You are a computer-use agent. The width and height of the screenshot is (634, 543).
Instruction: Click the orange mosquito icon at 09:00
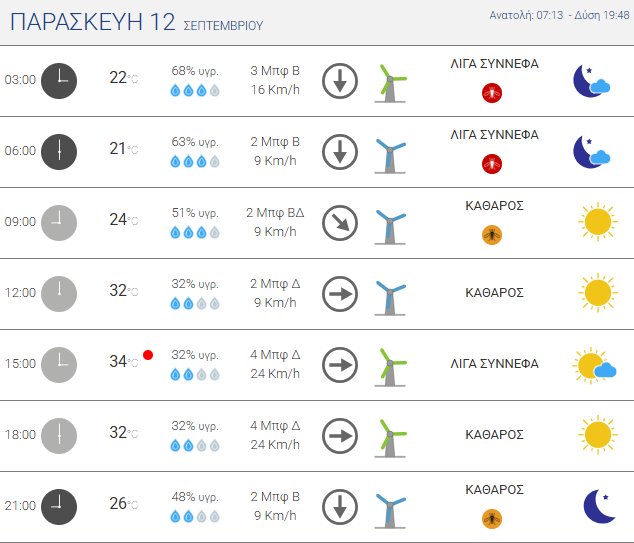coord(491,235)
